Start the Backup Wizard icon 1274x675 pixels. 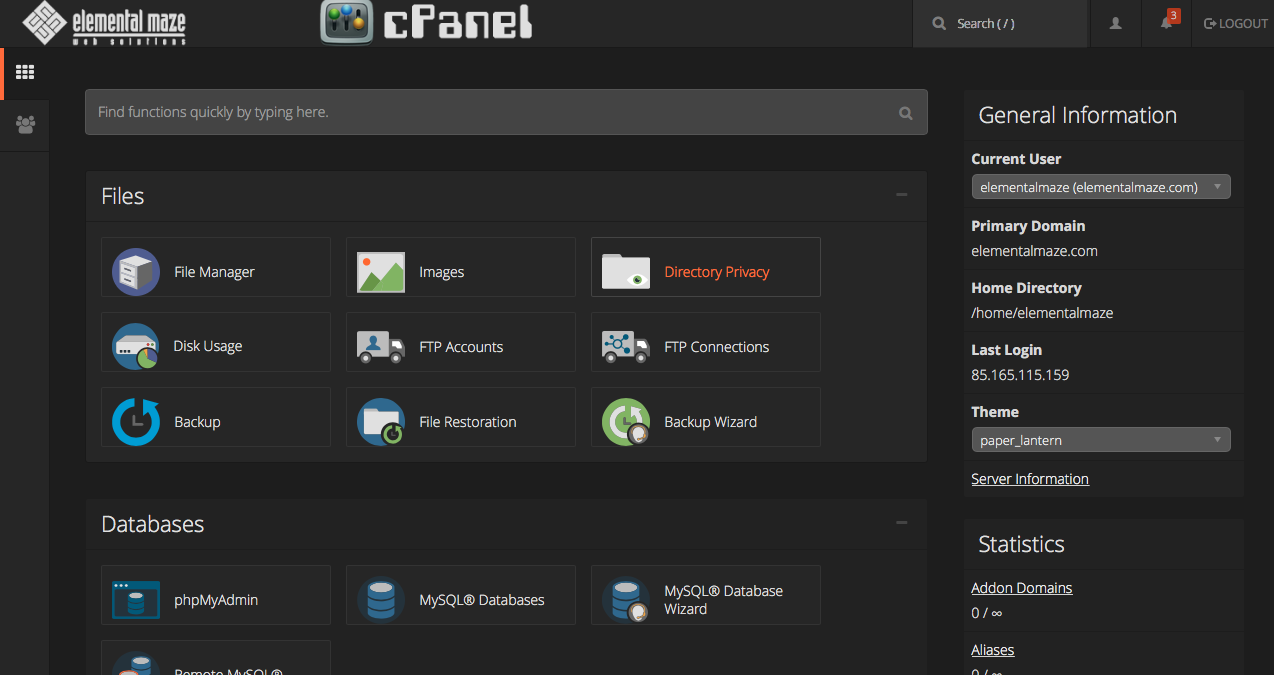(626, 422)
